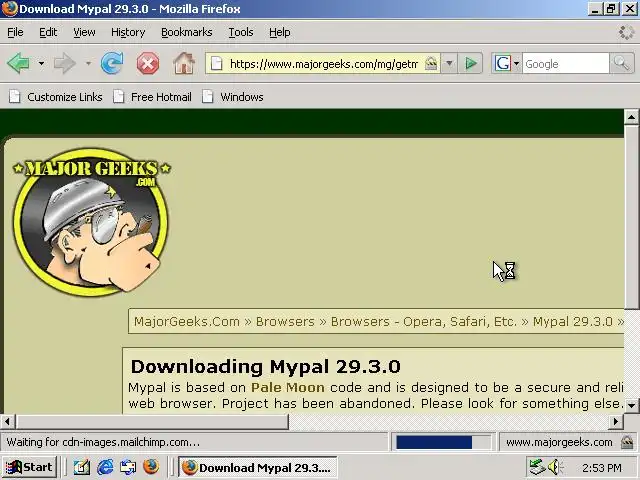Open the Free Hotmail bookmark

152,97
